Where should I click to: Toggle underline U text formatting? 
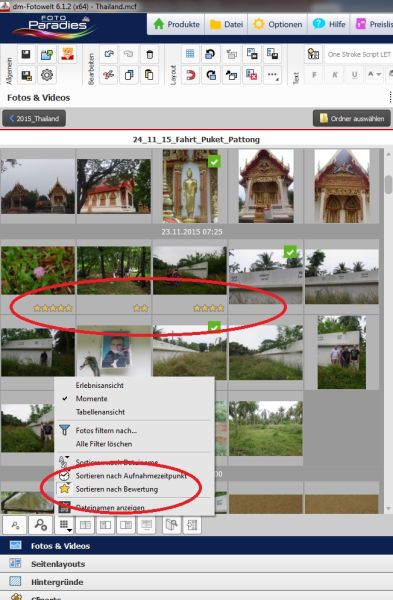[x=355, y=75]
